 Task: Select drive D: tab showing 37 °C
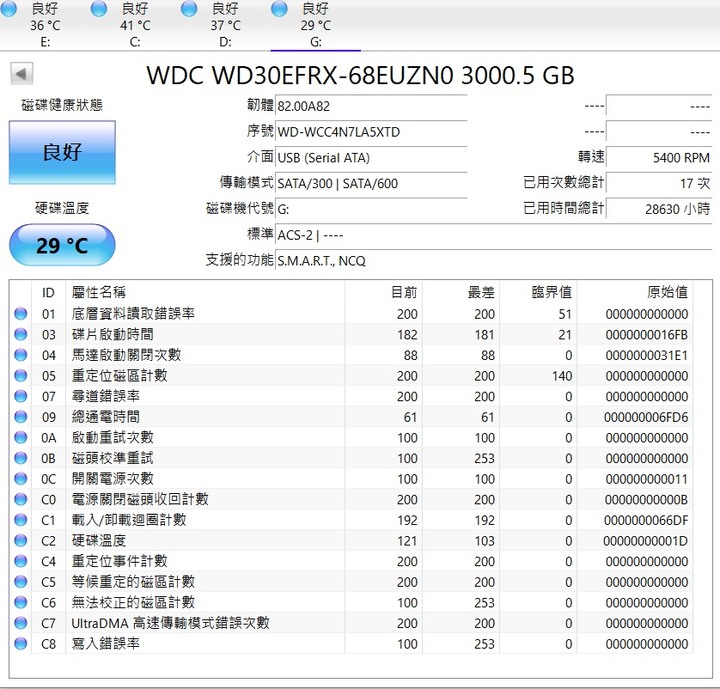coord(225,25)
